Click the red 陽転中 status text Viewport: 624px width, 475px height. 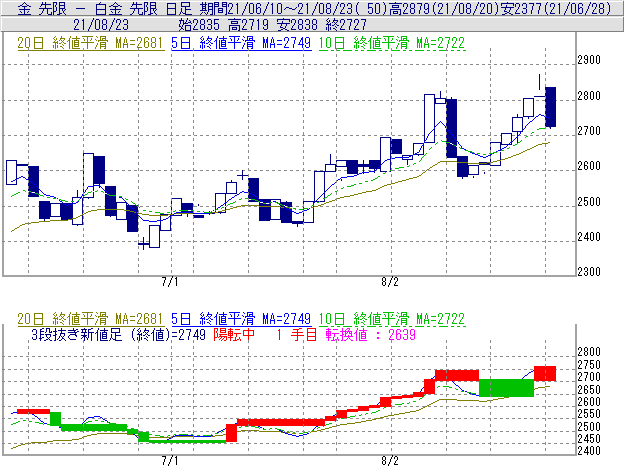234,335
